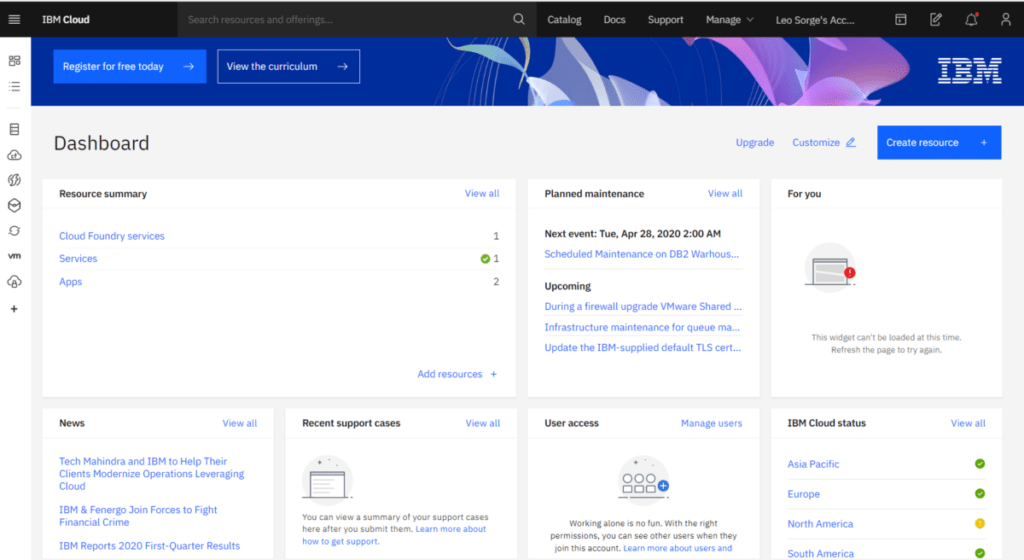
Task: Open the notifications bell
Action: 971,20
